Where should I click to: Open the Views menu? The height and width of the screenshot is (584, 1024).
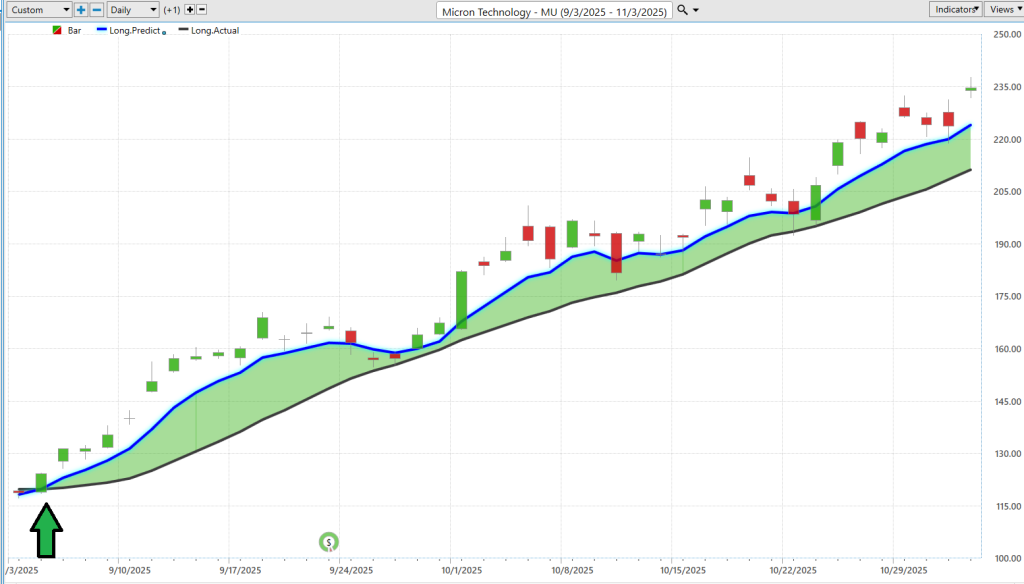1003,9
